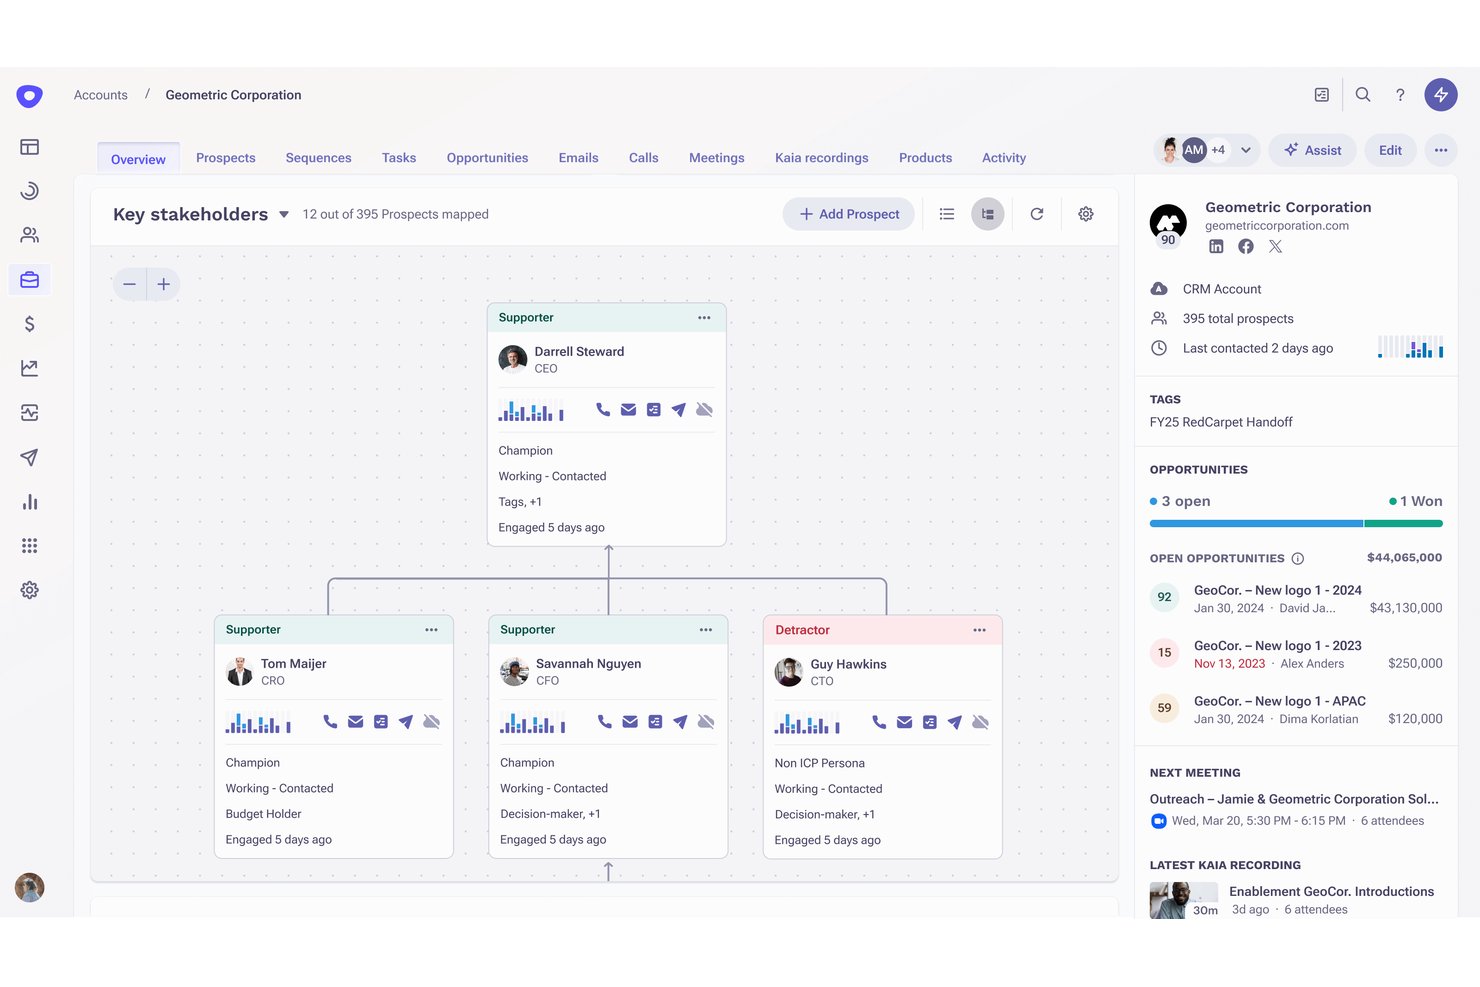Open the task checklist icon in the top bar
1480x987 pixels.
[1321, 94]
